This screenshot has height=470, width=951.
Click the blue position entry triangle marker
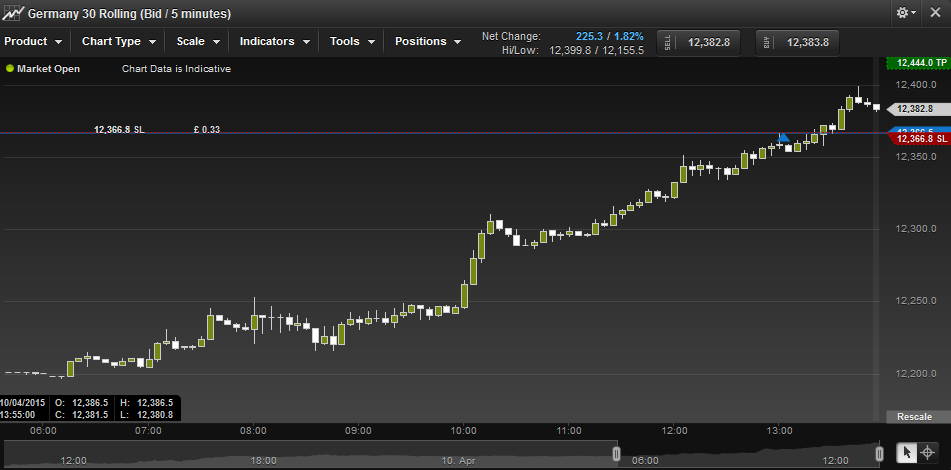783,137
